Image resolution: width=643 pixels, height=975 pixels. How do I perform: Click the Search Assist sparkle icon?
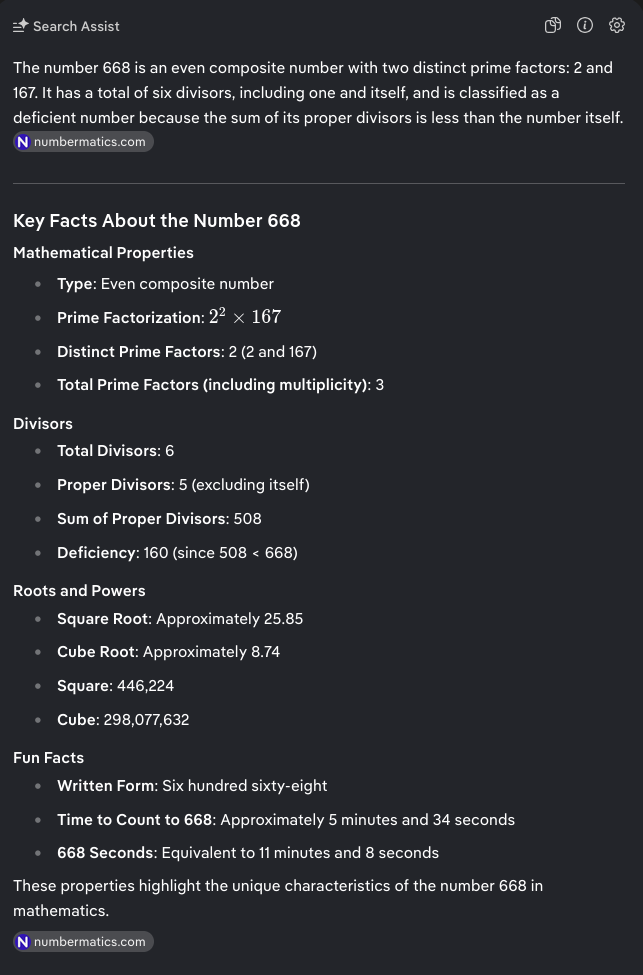[21, 26]
